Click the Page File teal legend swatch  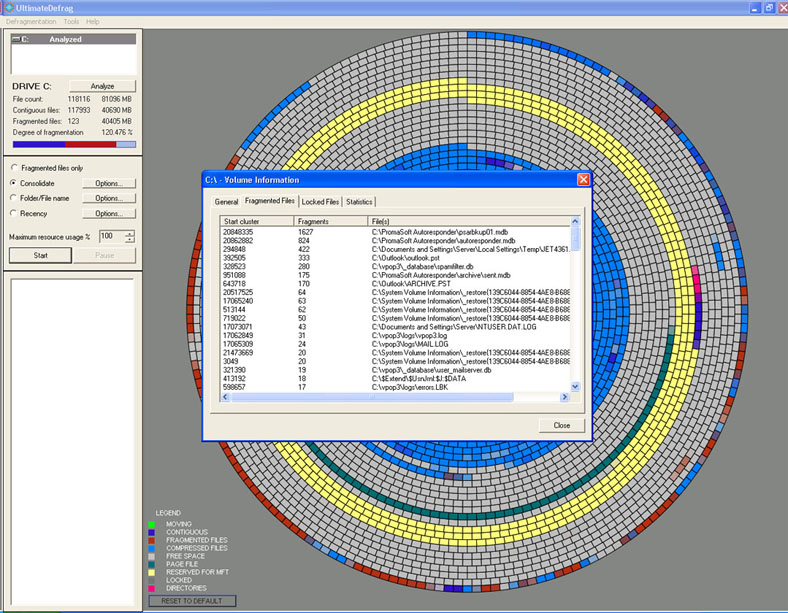[x=151, y=564]
